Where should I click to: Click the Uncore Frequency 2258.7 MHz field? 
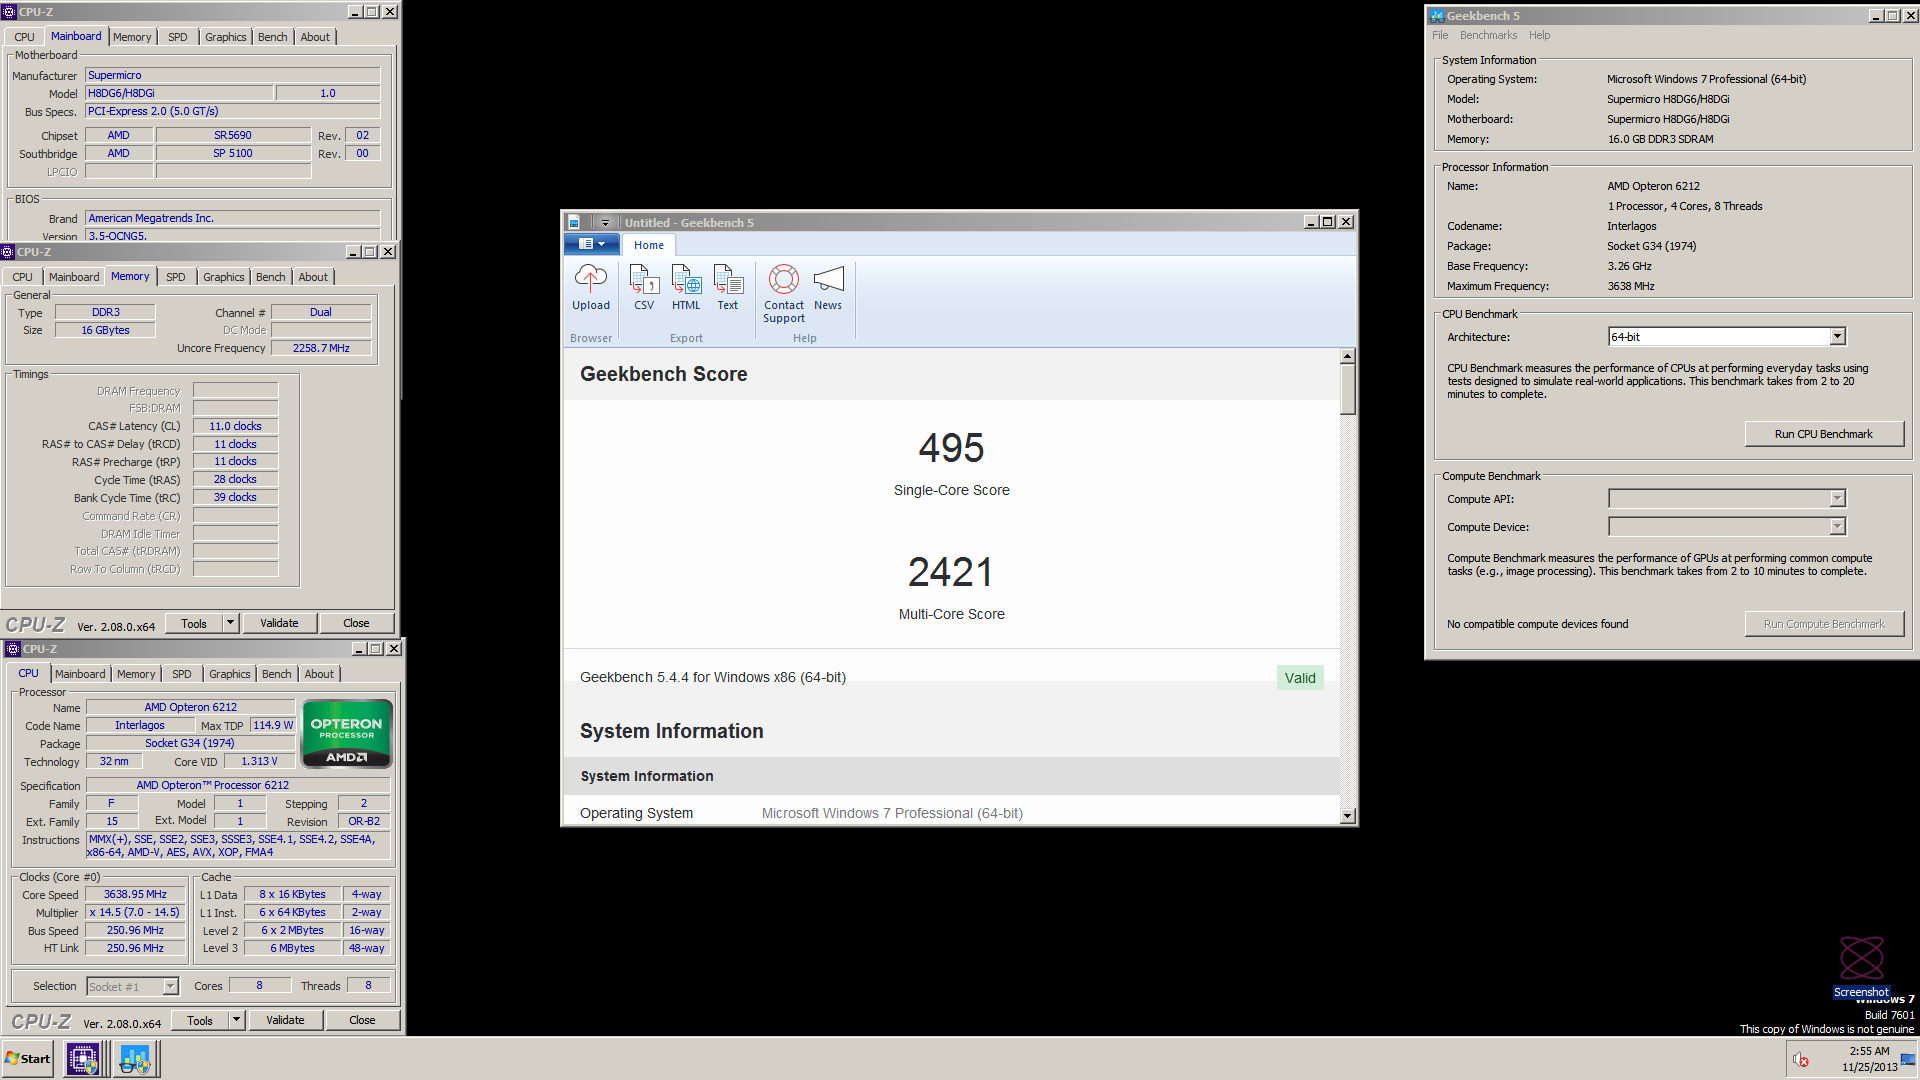coord(321,348)
